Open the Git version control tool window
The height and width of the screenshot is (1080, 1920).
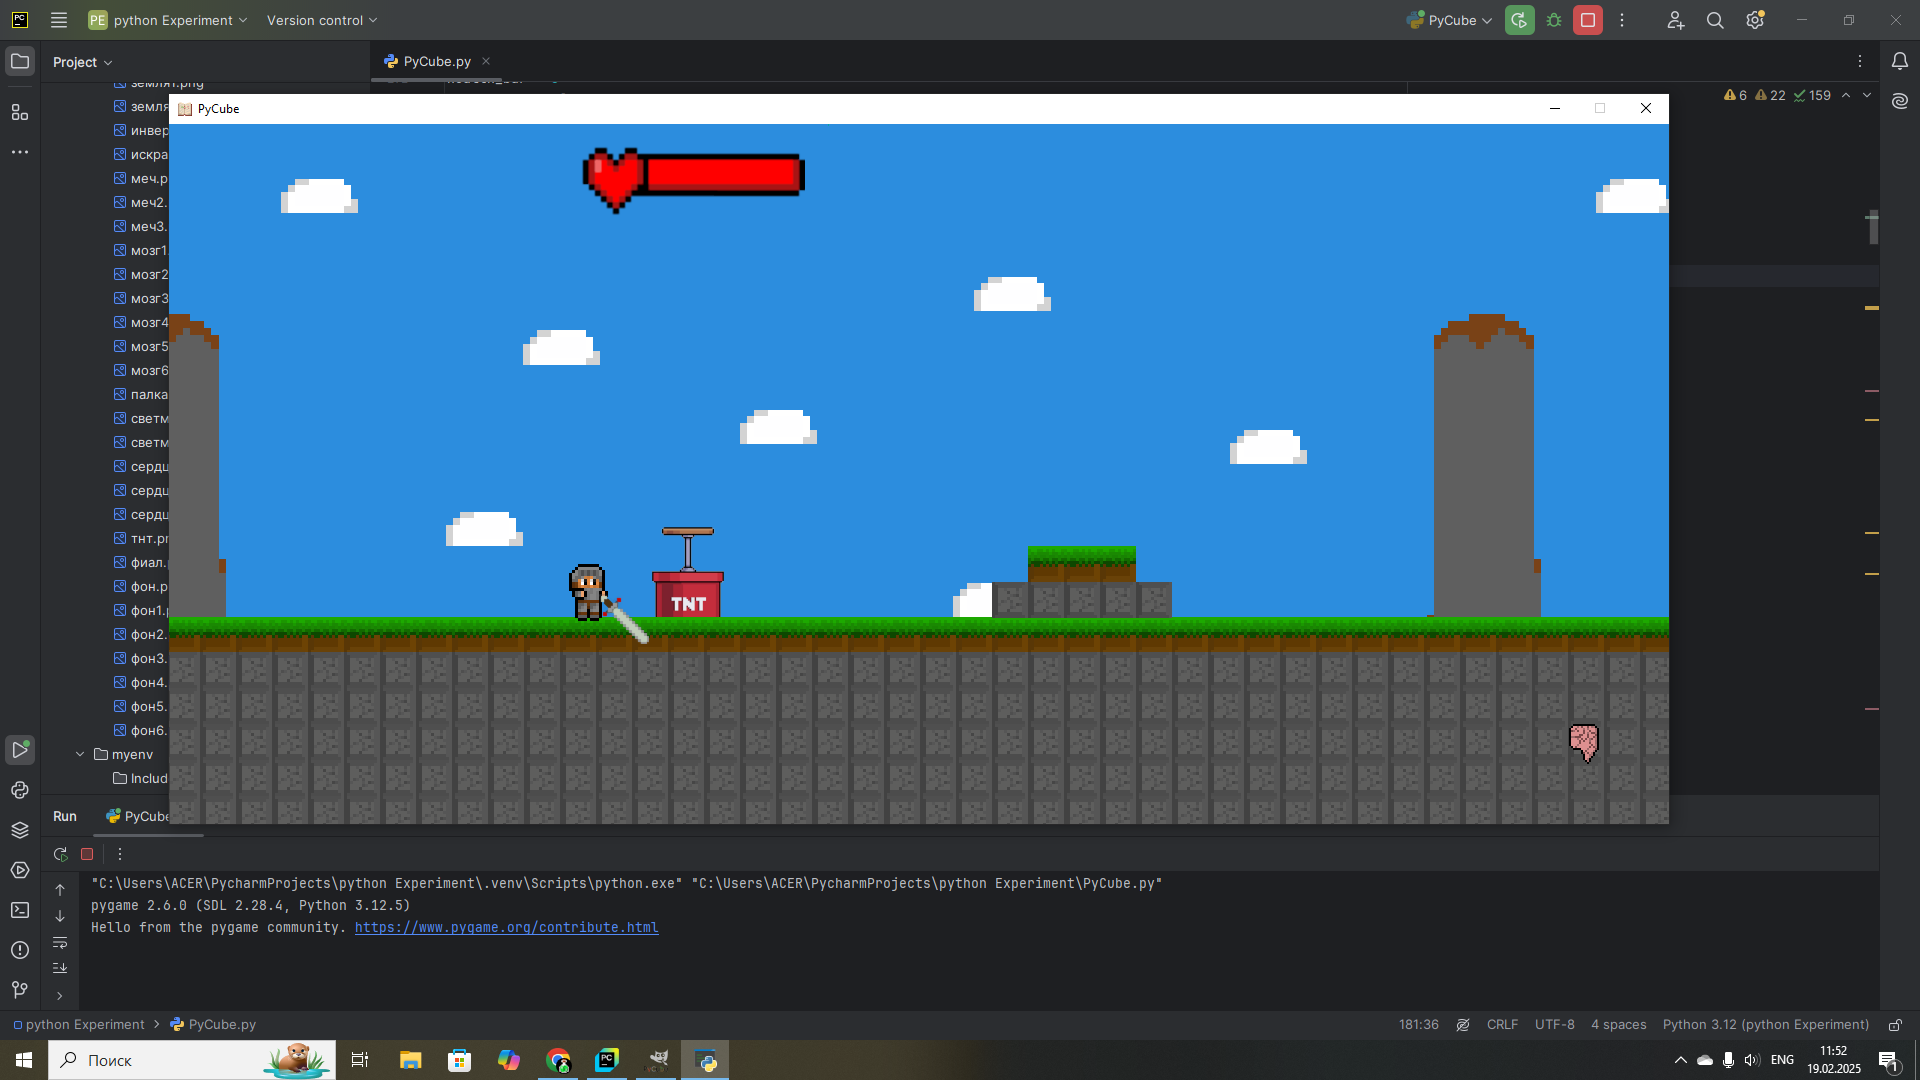20,990
